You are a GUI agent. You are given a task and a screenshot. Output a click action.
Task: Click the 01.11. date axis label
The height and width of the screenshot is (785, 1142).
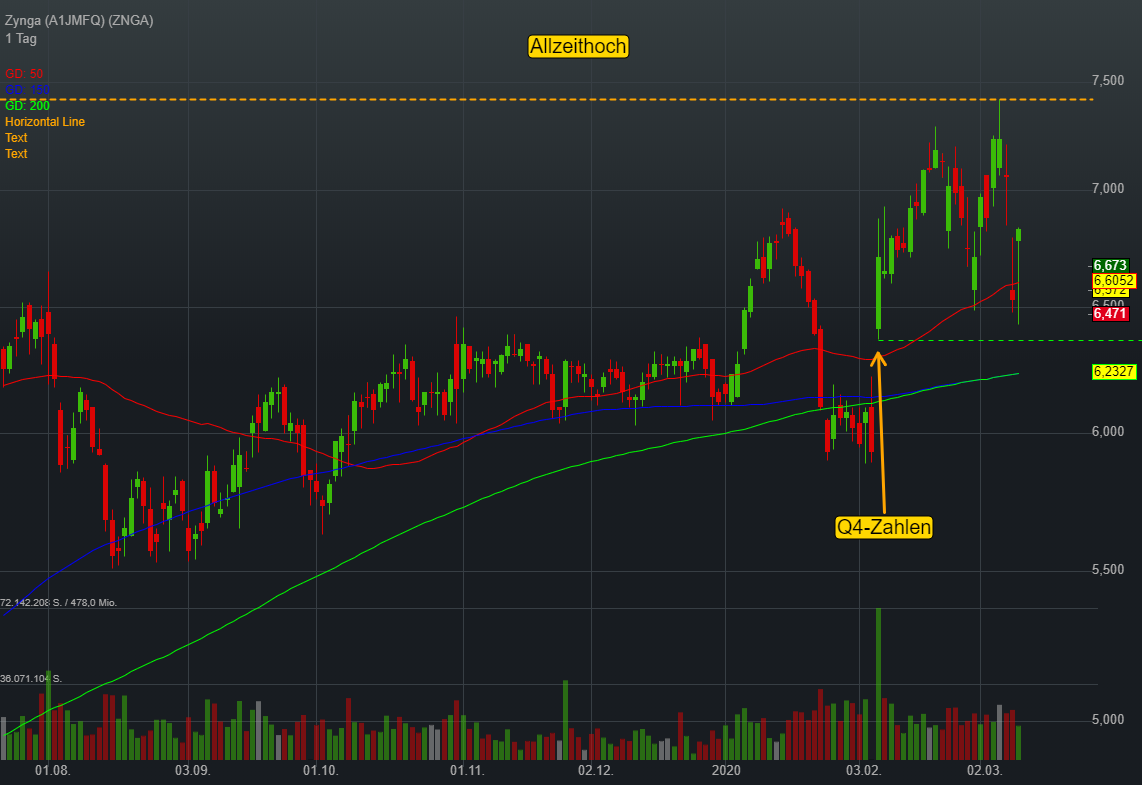click(467, 770)
